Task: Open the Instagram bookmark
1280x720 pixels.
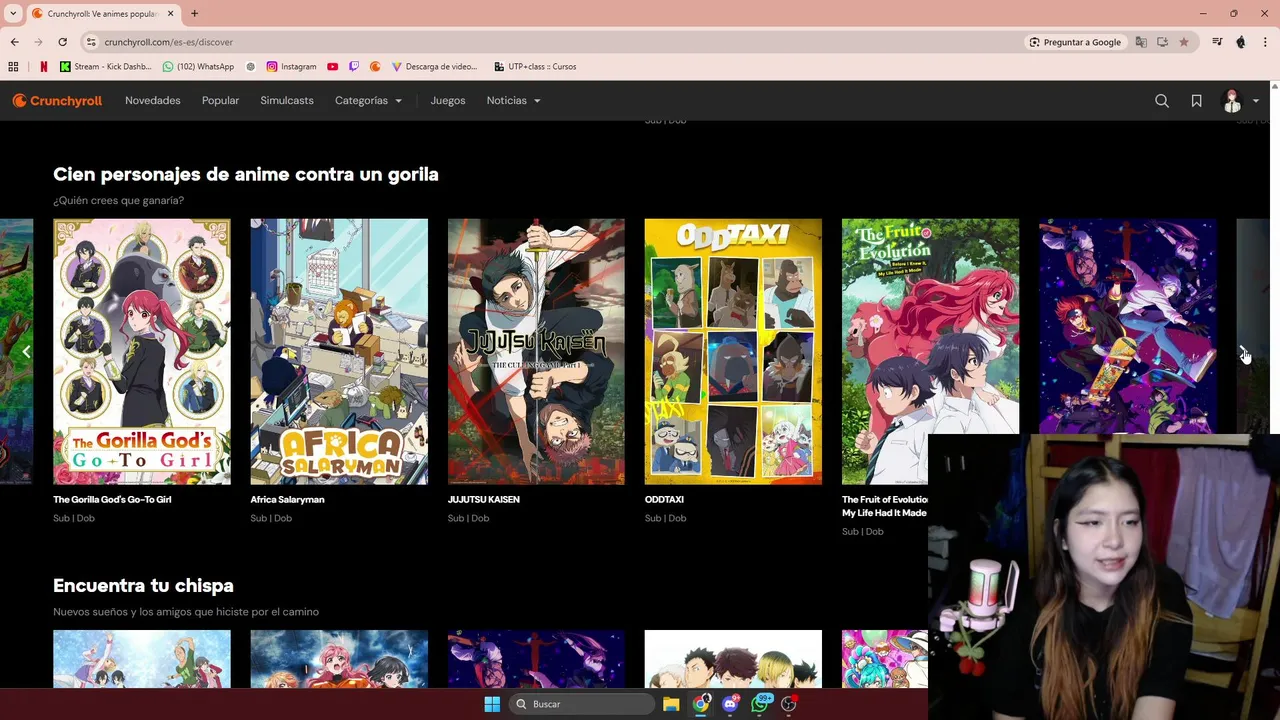Action: pos(291,66)
